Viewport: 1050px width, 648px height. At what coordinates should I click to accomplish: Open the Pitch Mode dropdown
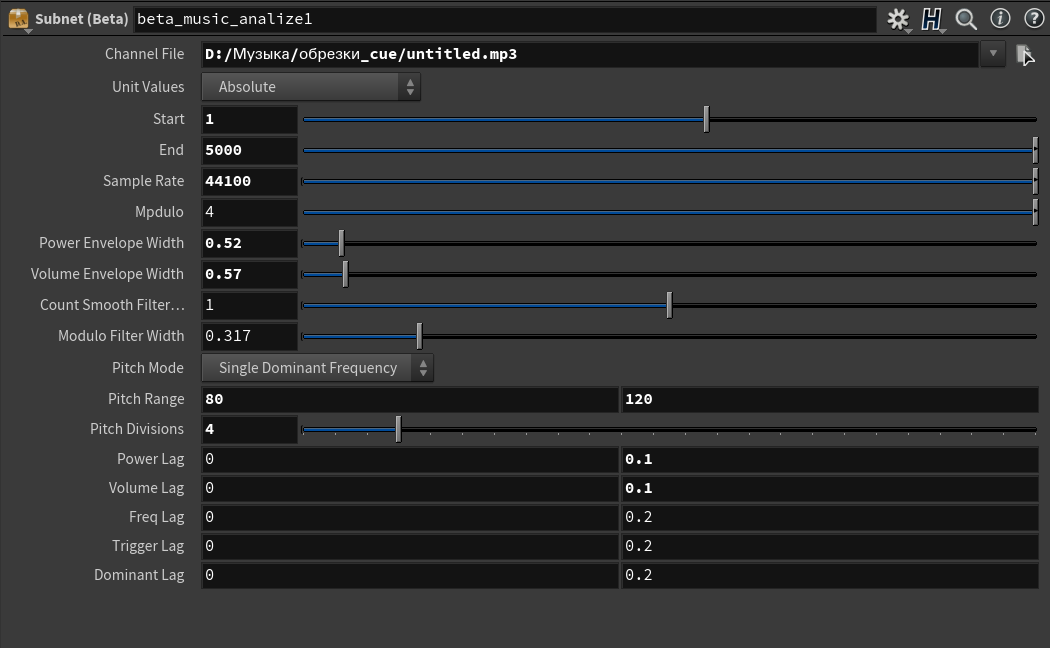317,368
